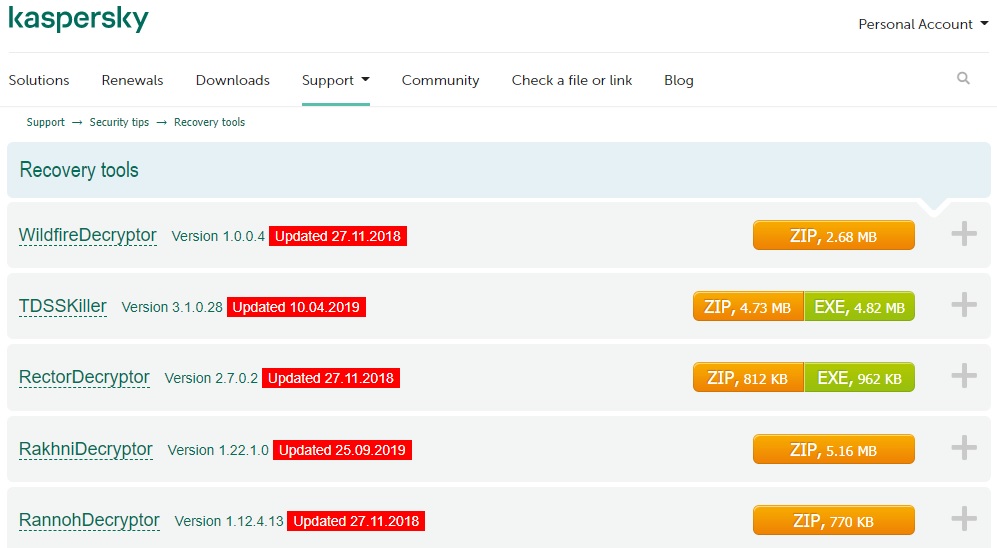
Task: Click the Version 2.7.0.2 text
Action: pyautogui.click(x=211, y=378)
